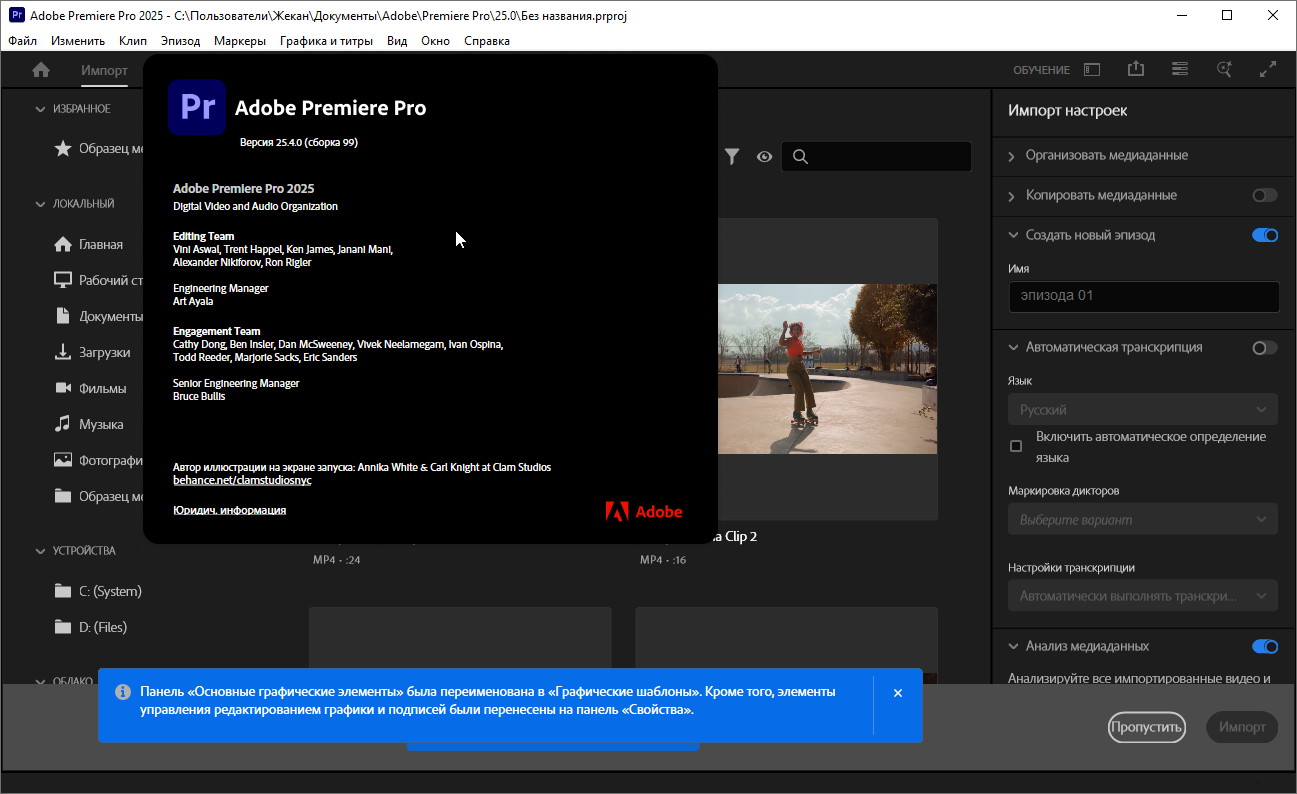Collapse Анализ медиаданных section chevron
The image size is (1297, 794).
pos(1011,646)
